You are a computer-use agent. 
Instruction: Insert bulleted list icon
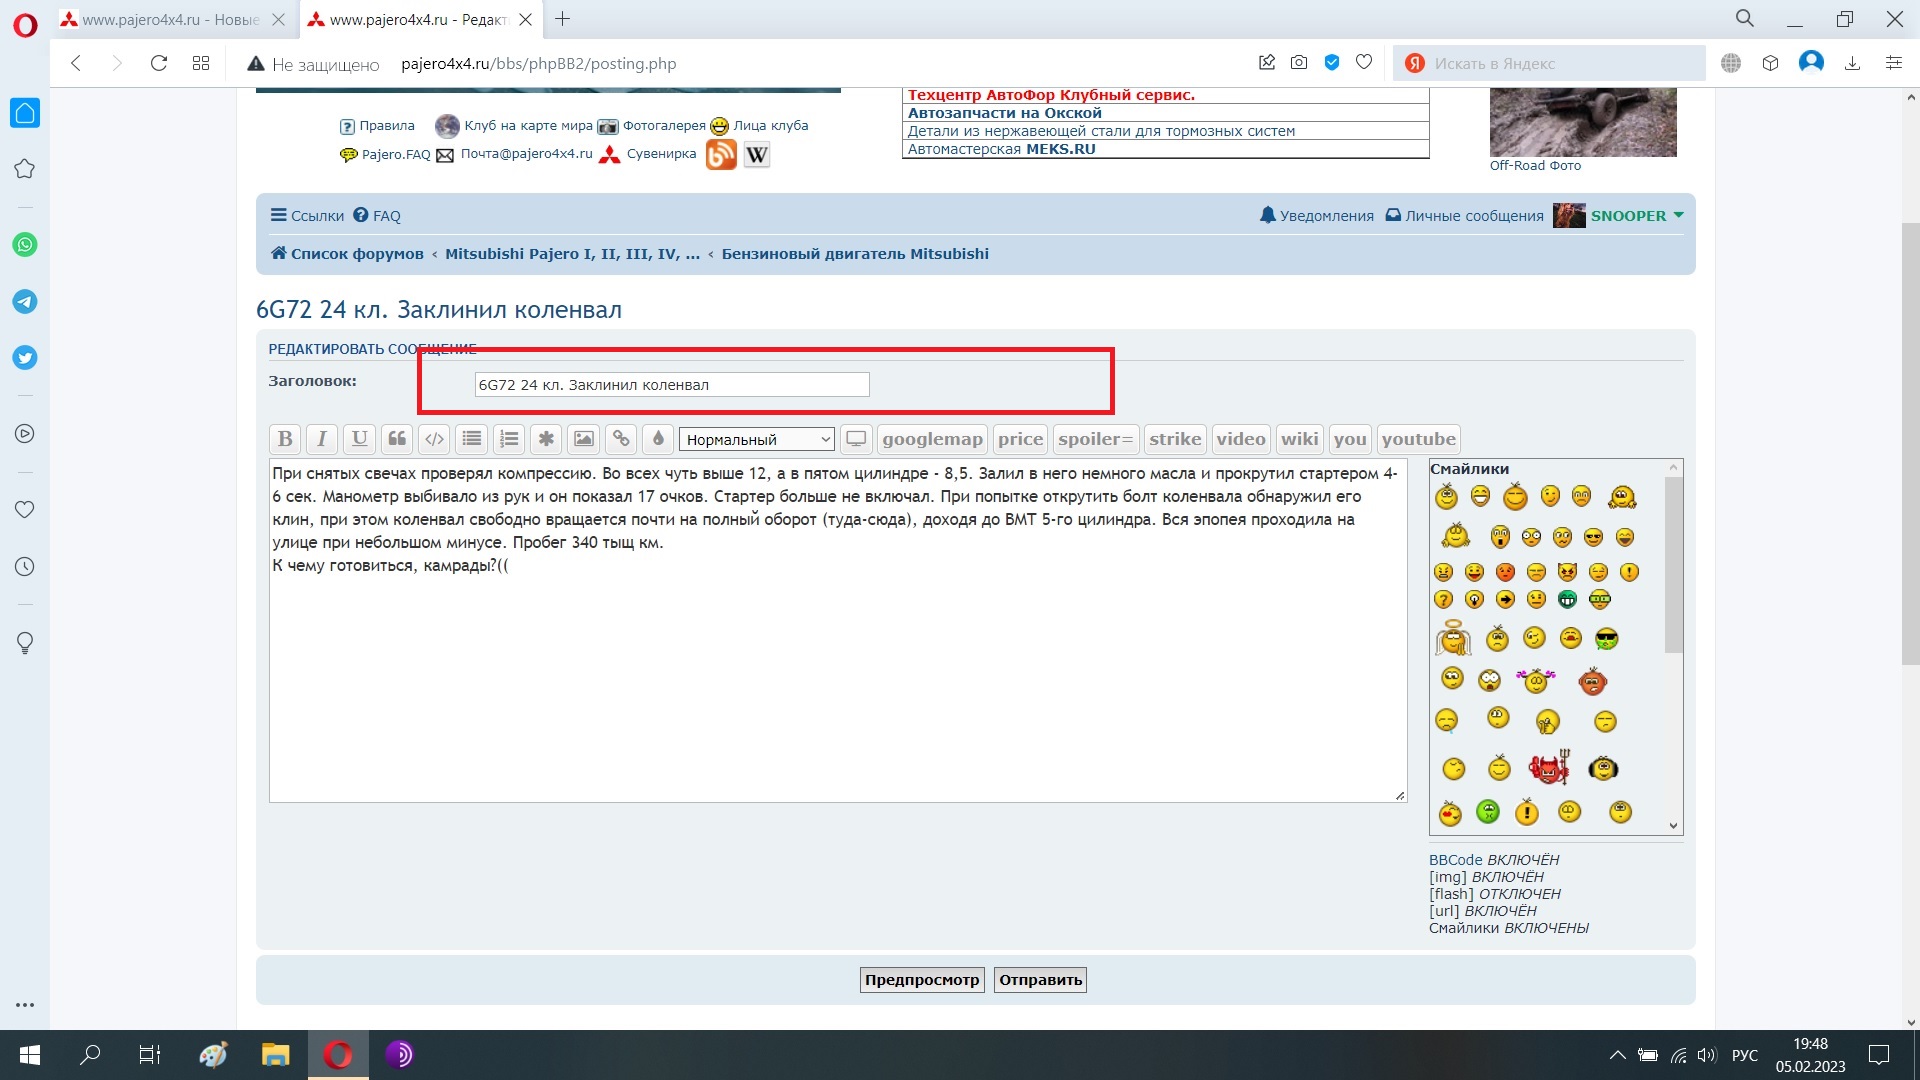(x=472, y=439)
